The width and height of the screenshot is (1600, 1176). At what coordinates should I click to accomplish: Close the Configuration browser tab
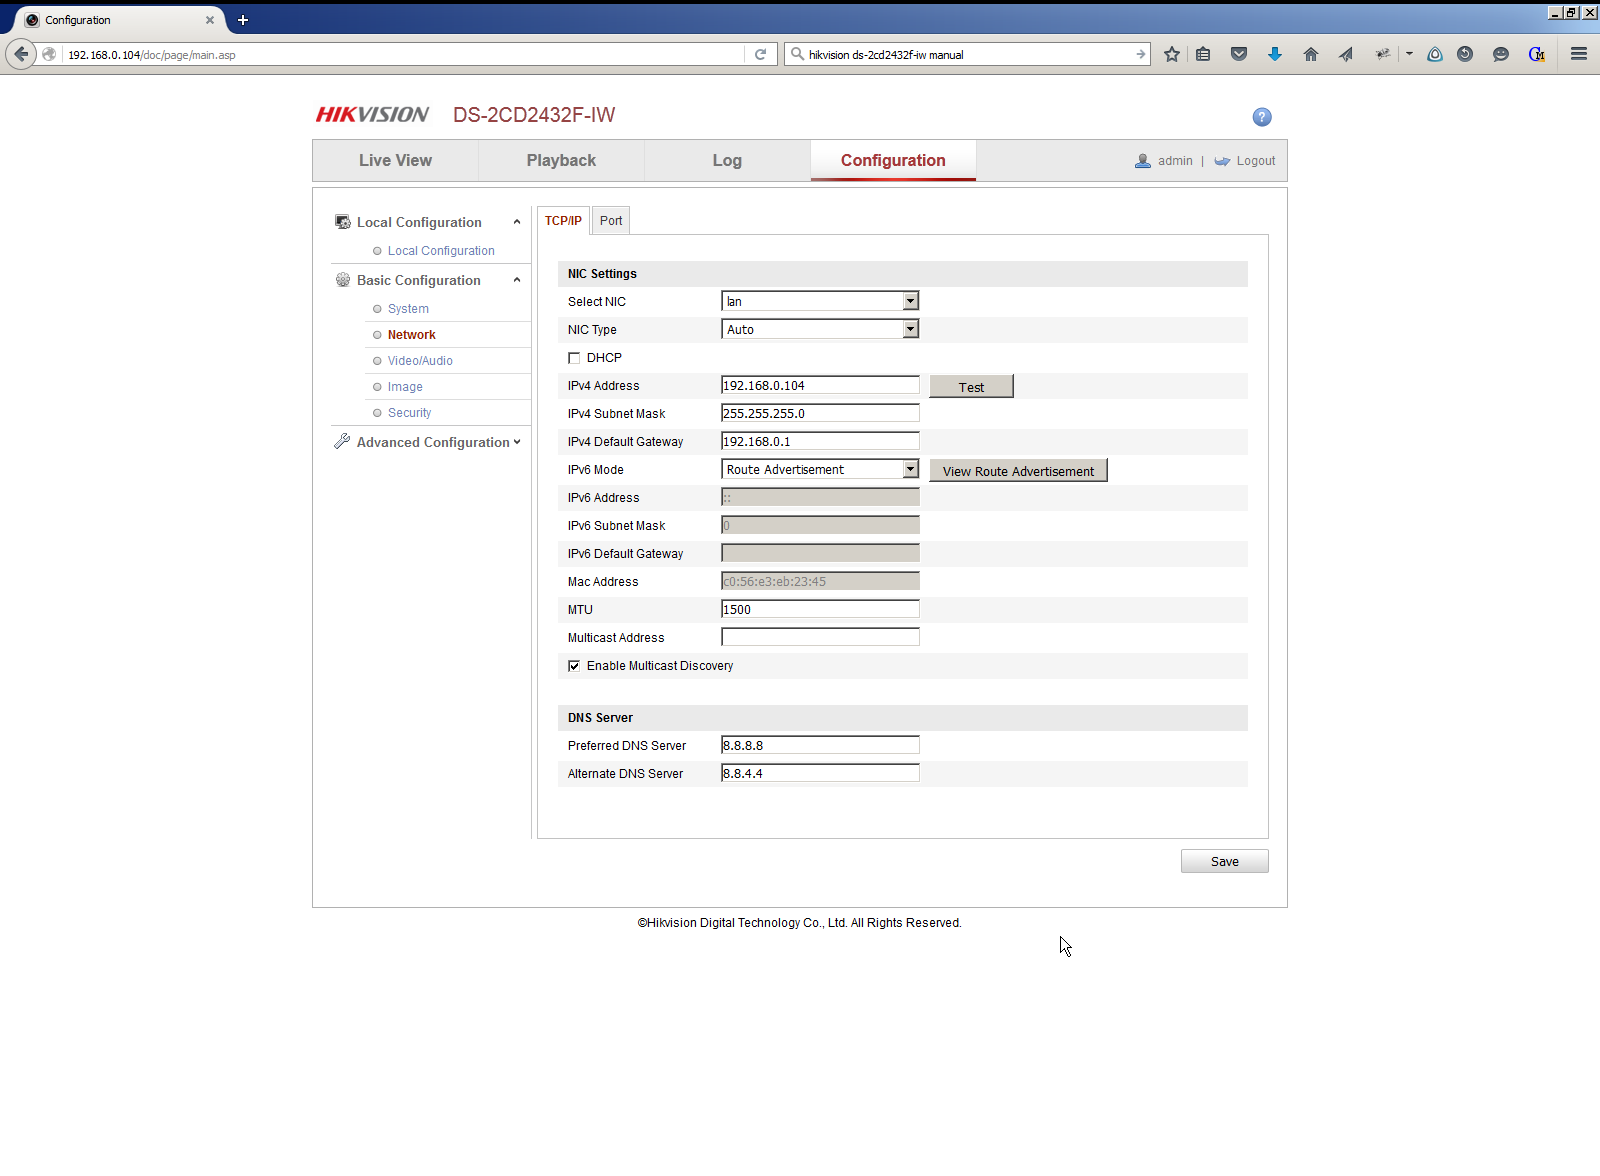pos(210,20)
